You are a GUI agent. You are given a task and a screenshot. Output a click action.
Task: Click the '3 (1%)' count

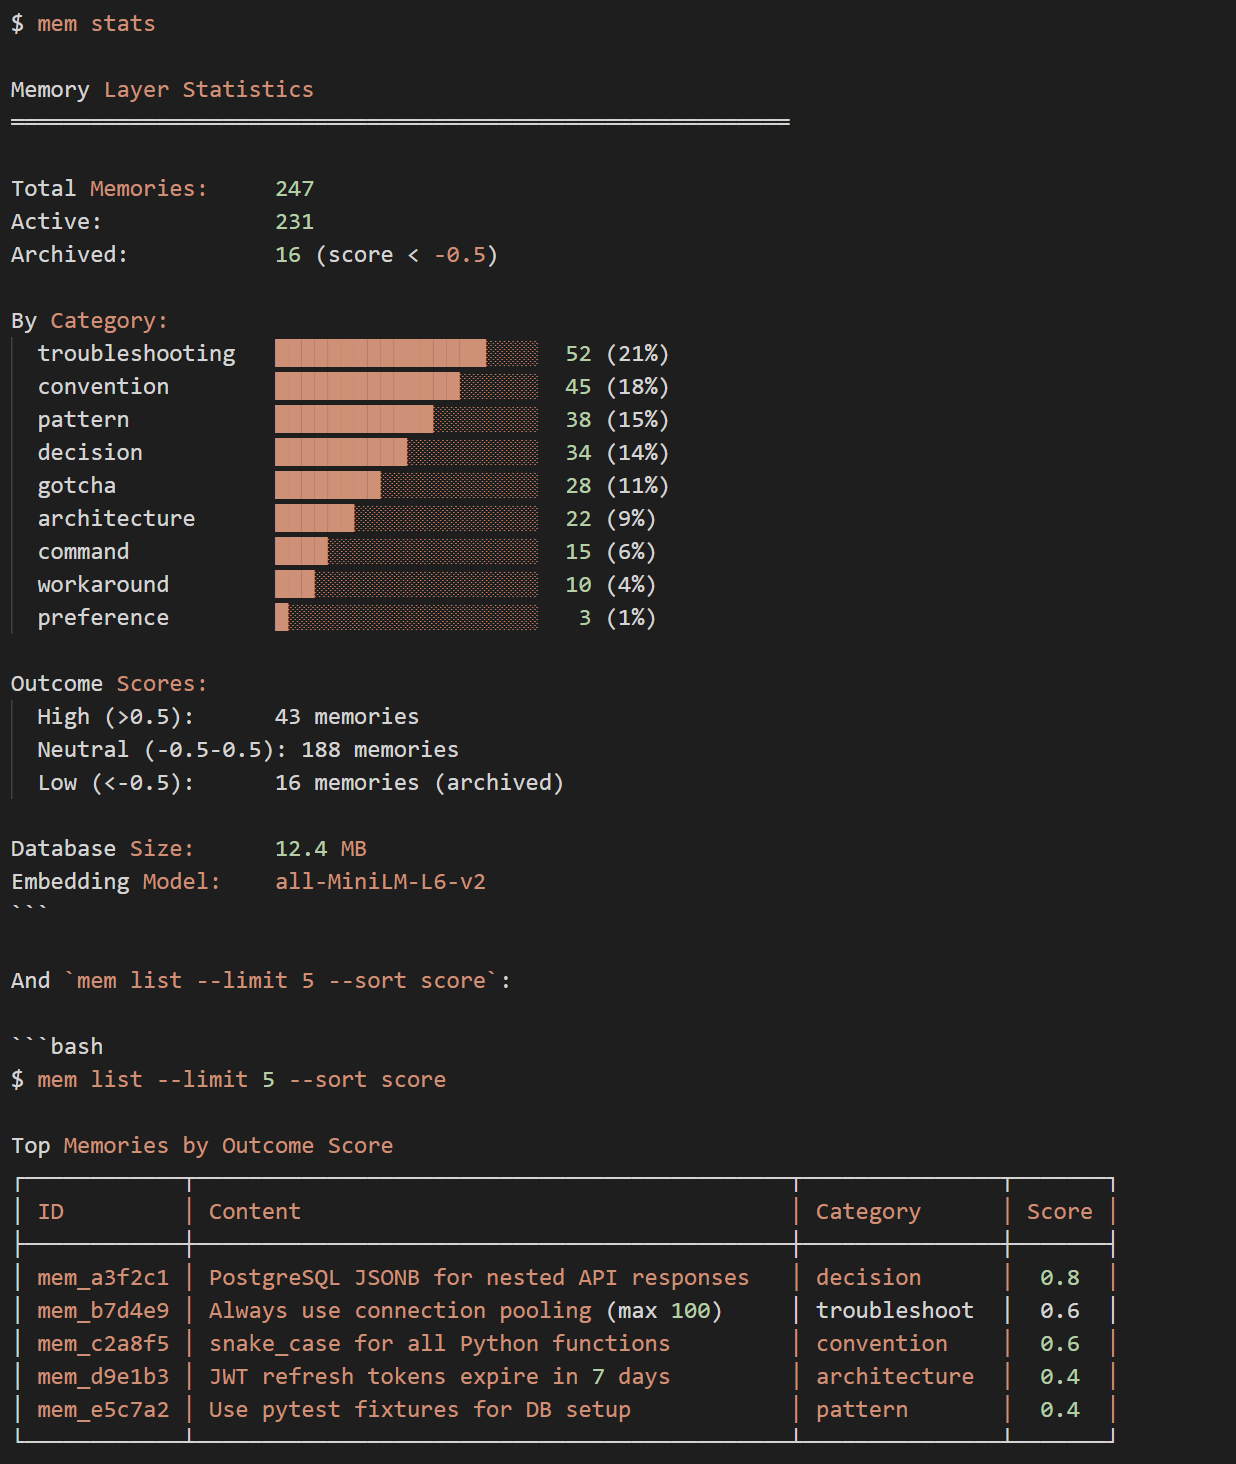point(617,617)
